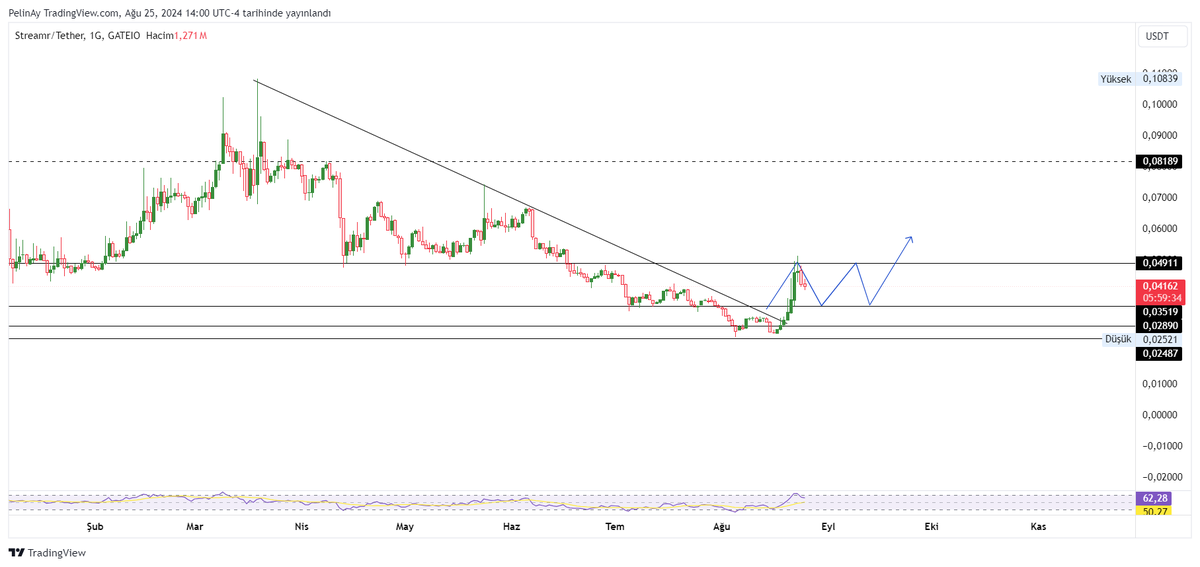Click the Şub month on time axis
The height and width of the screenshot is (567, 1200).
[95, 526]
